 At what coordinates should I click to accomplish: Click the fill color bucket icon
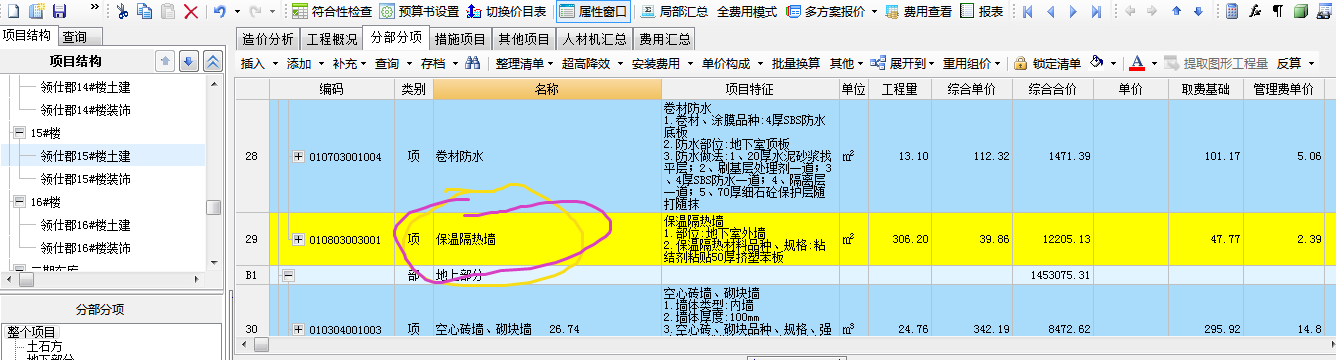coord(1096,63)
